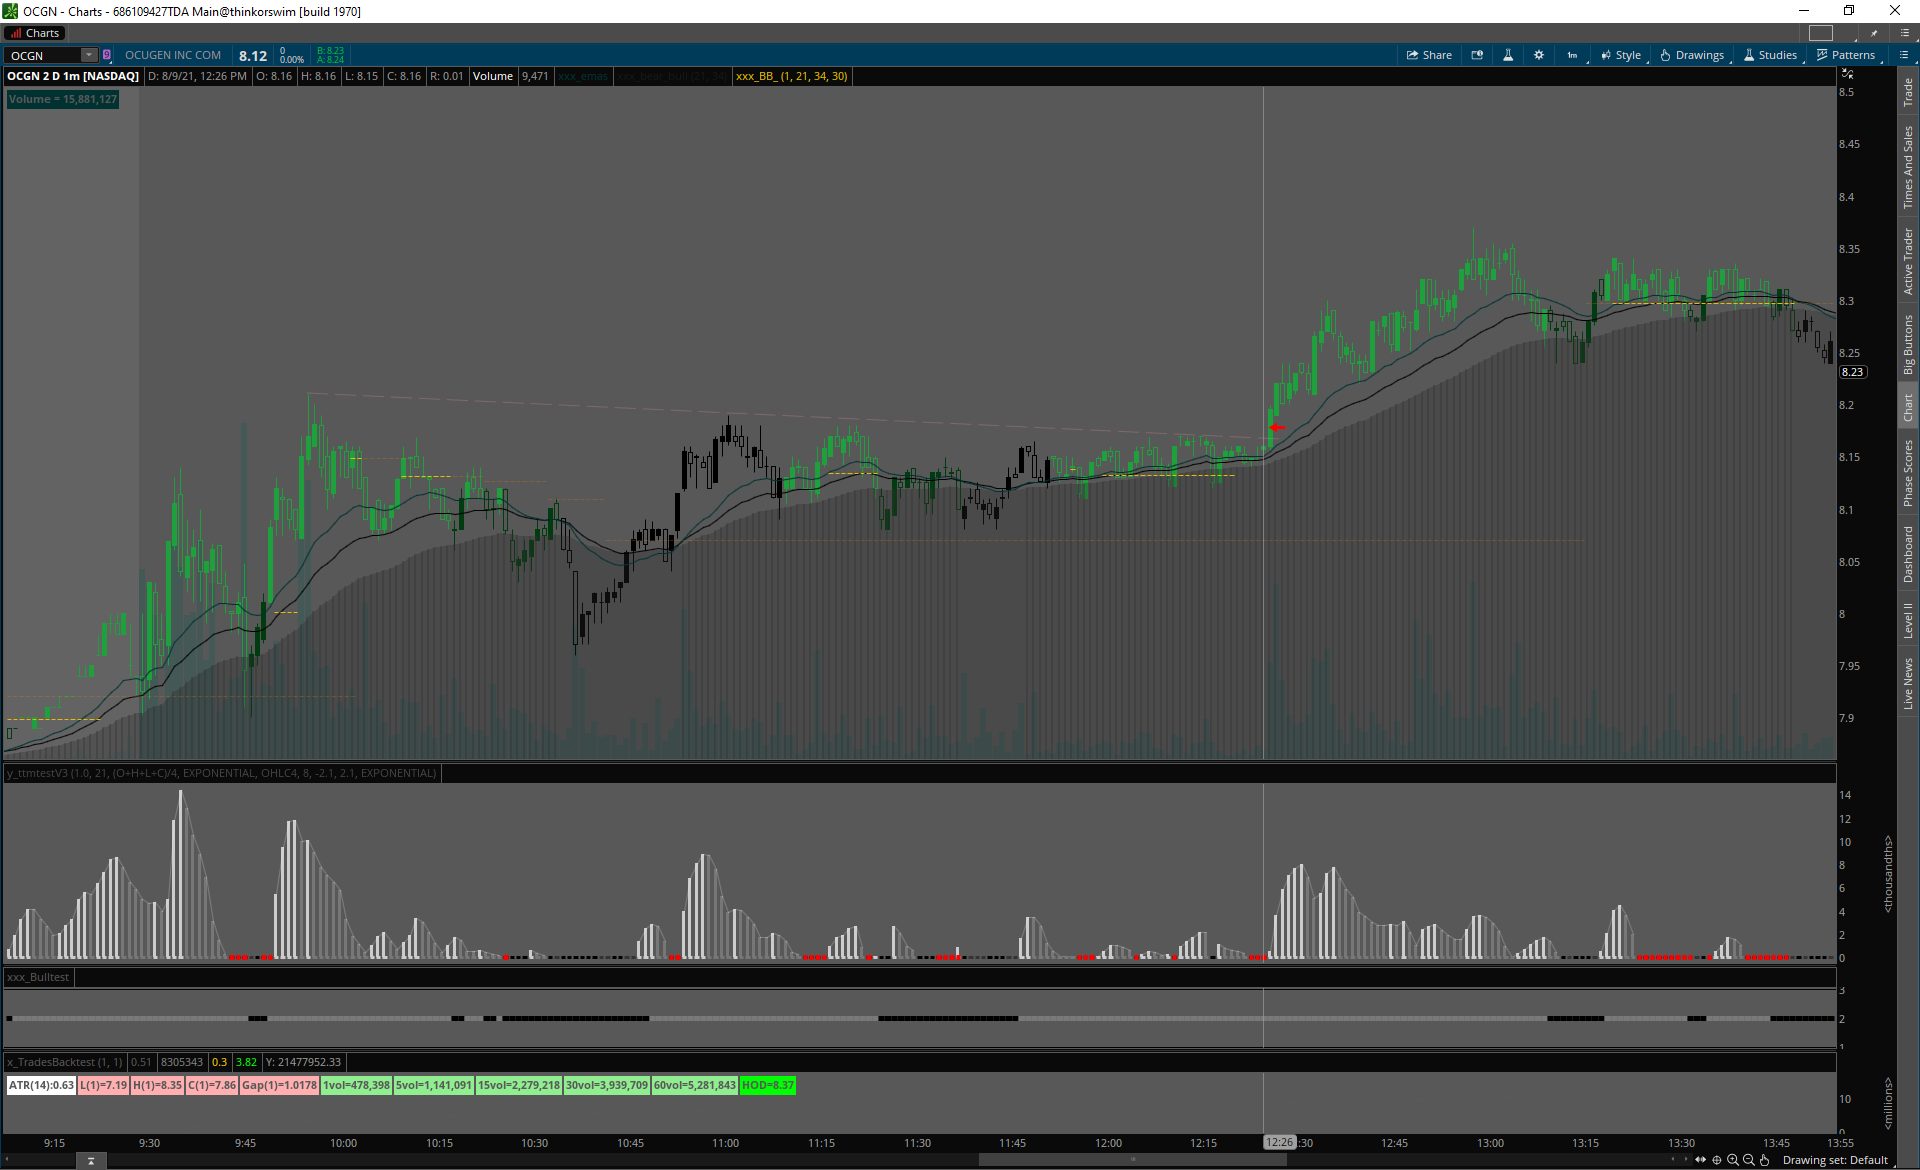Open chart settings gear icon
The image size is (1920, 1170).
[1539, 55]
